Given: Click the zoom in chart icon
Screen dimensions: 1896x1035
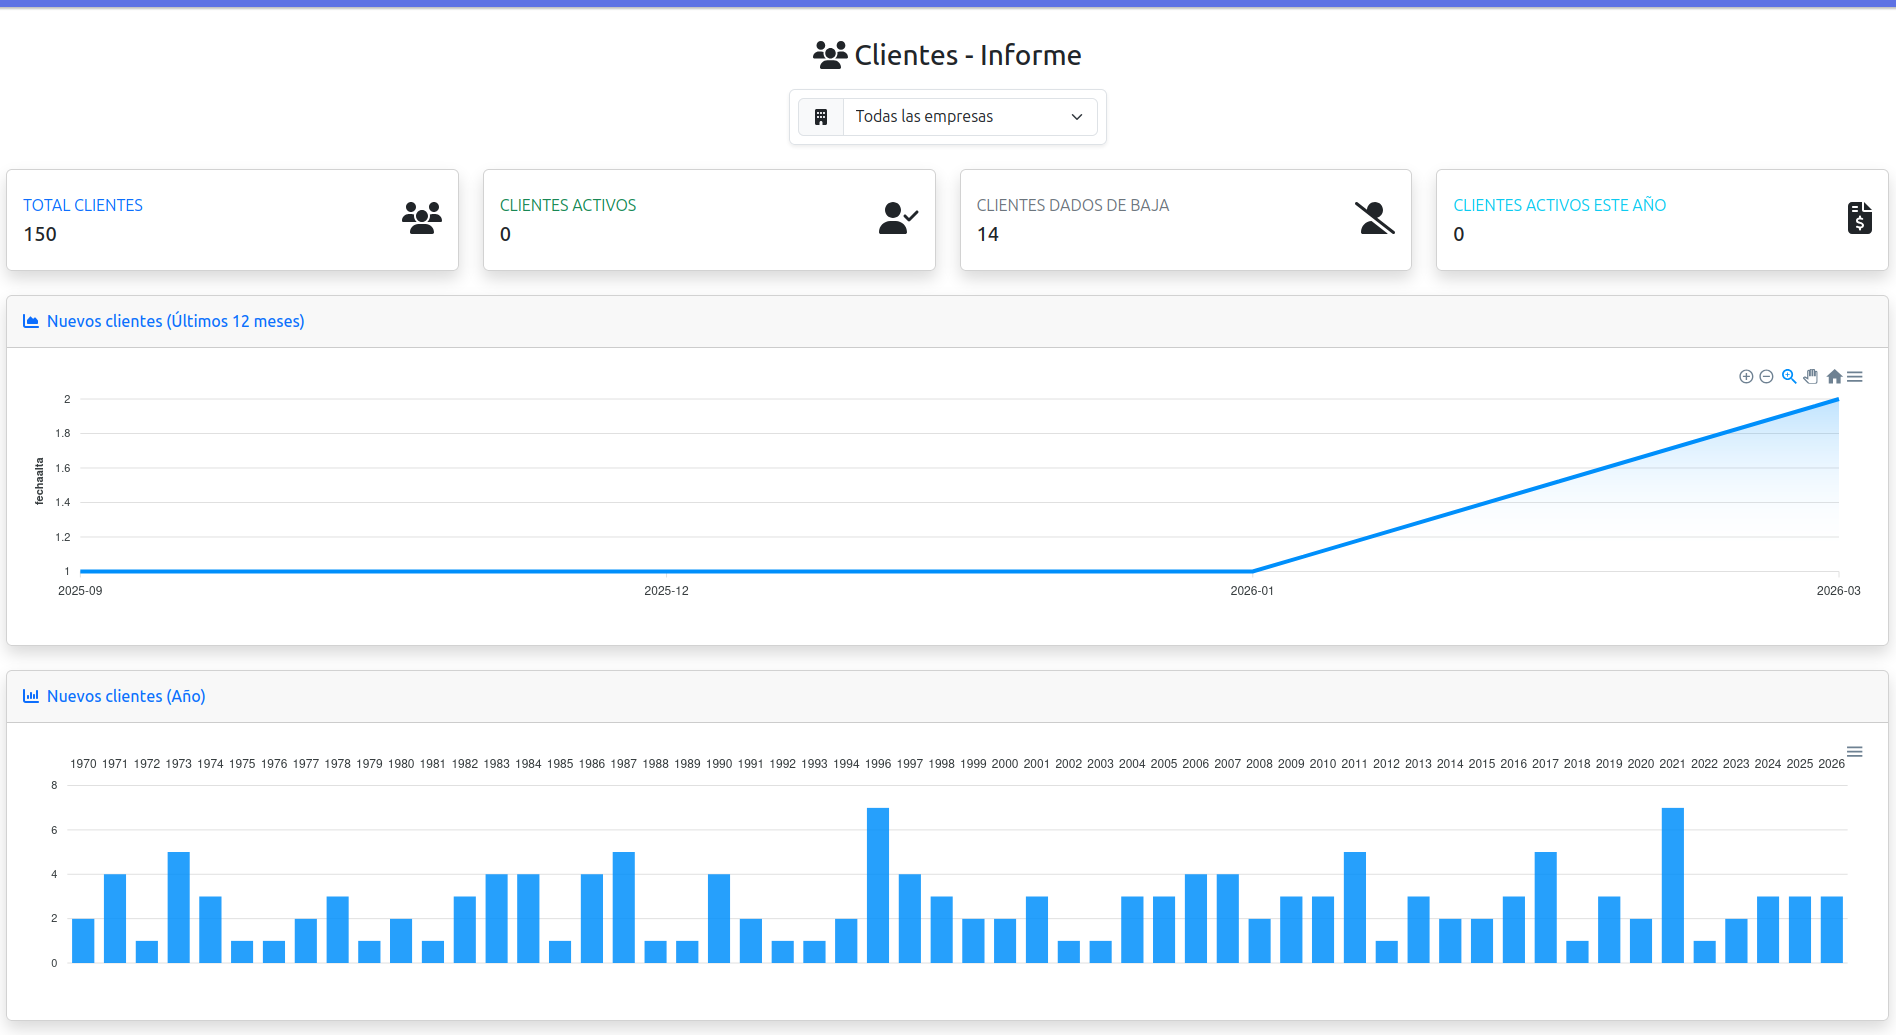Looking at the screenshot, I should click(1746, 377).
